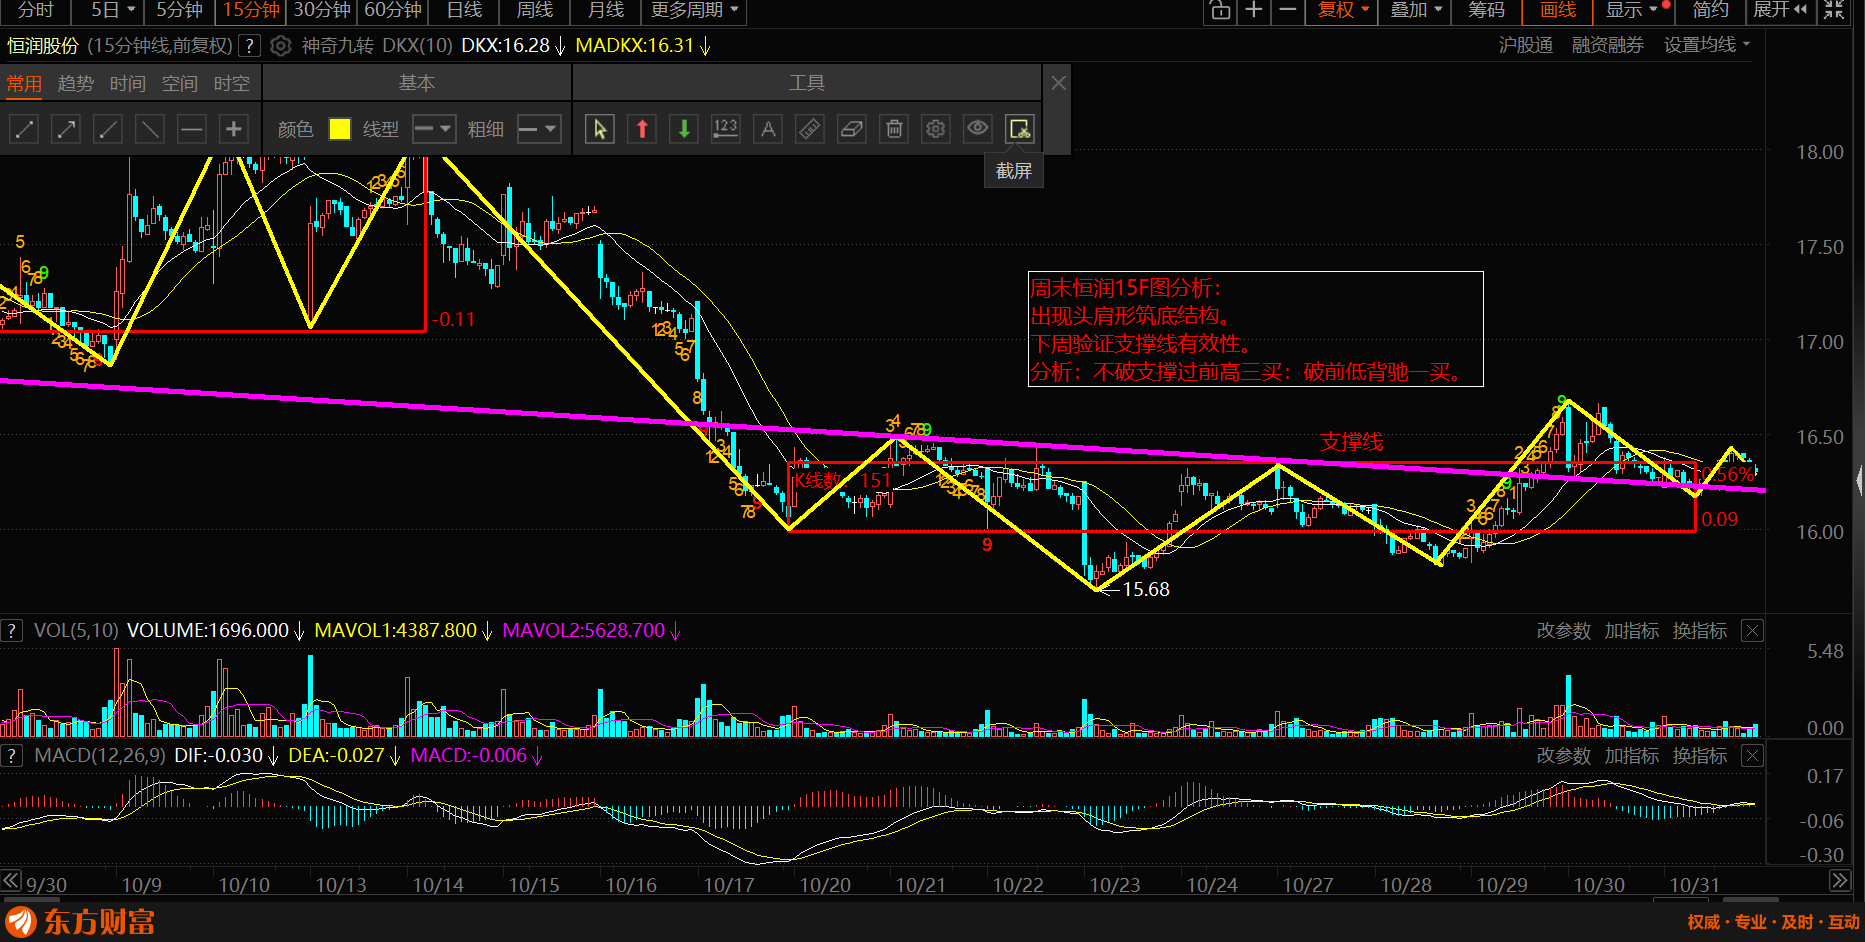Open drawing tool settings gear
This screenshot has height=942, width=1865.
(x=936, y=129)
